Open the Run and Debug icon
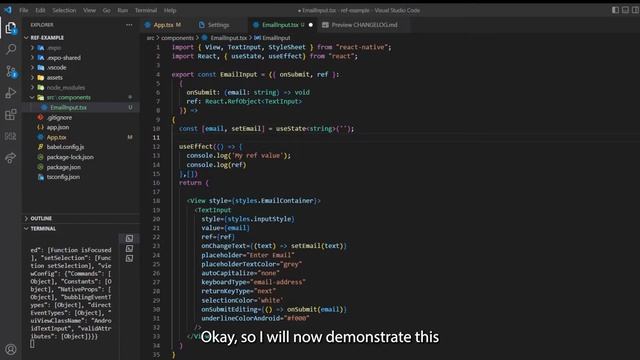The image size is (640, 360). pyautogui.click(x=11, y=93)
